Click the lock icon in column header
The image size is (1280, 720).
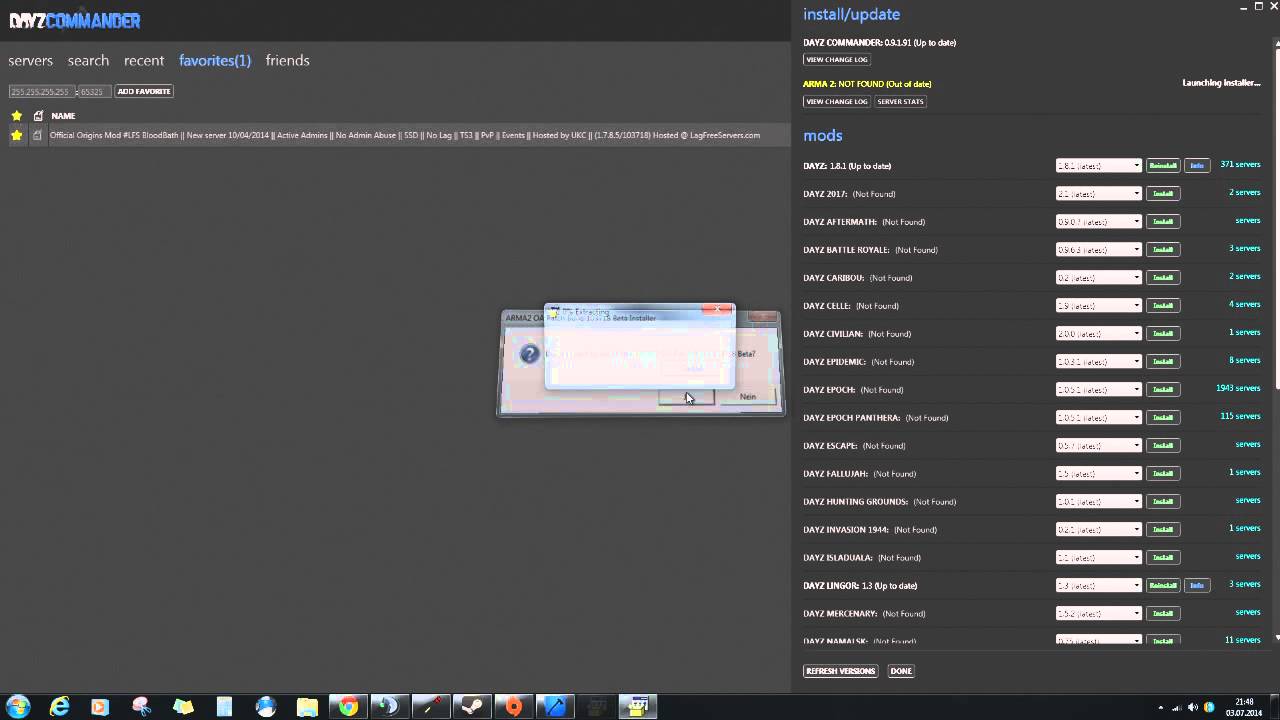(x=38, y=116)
